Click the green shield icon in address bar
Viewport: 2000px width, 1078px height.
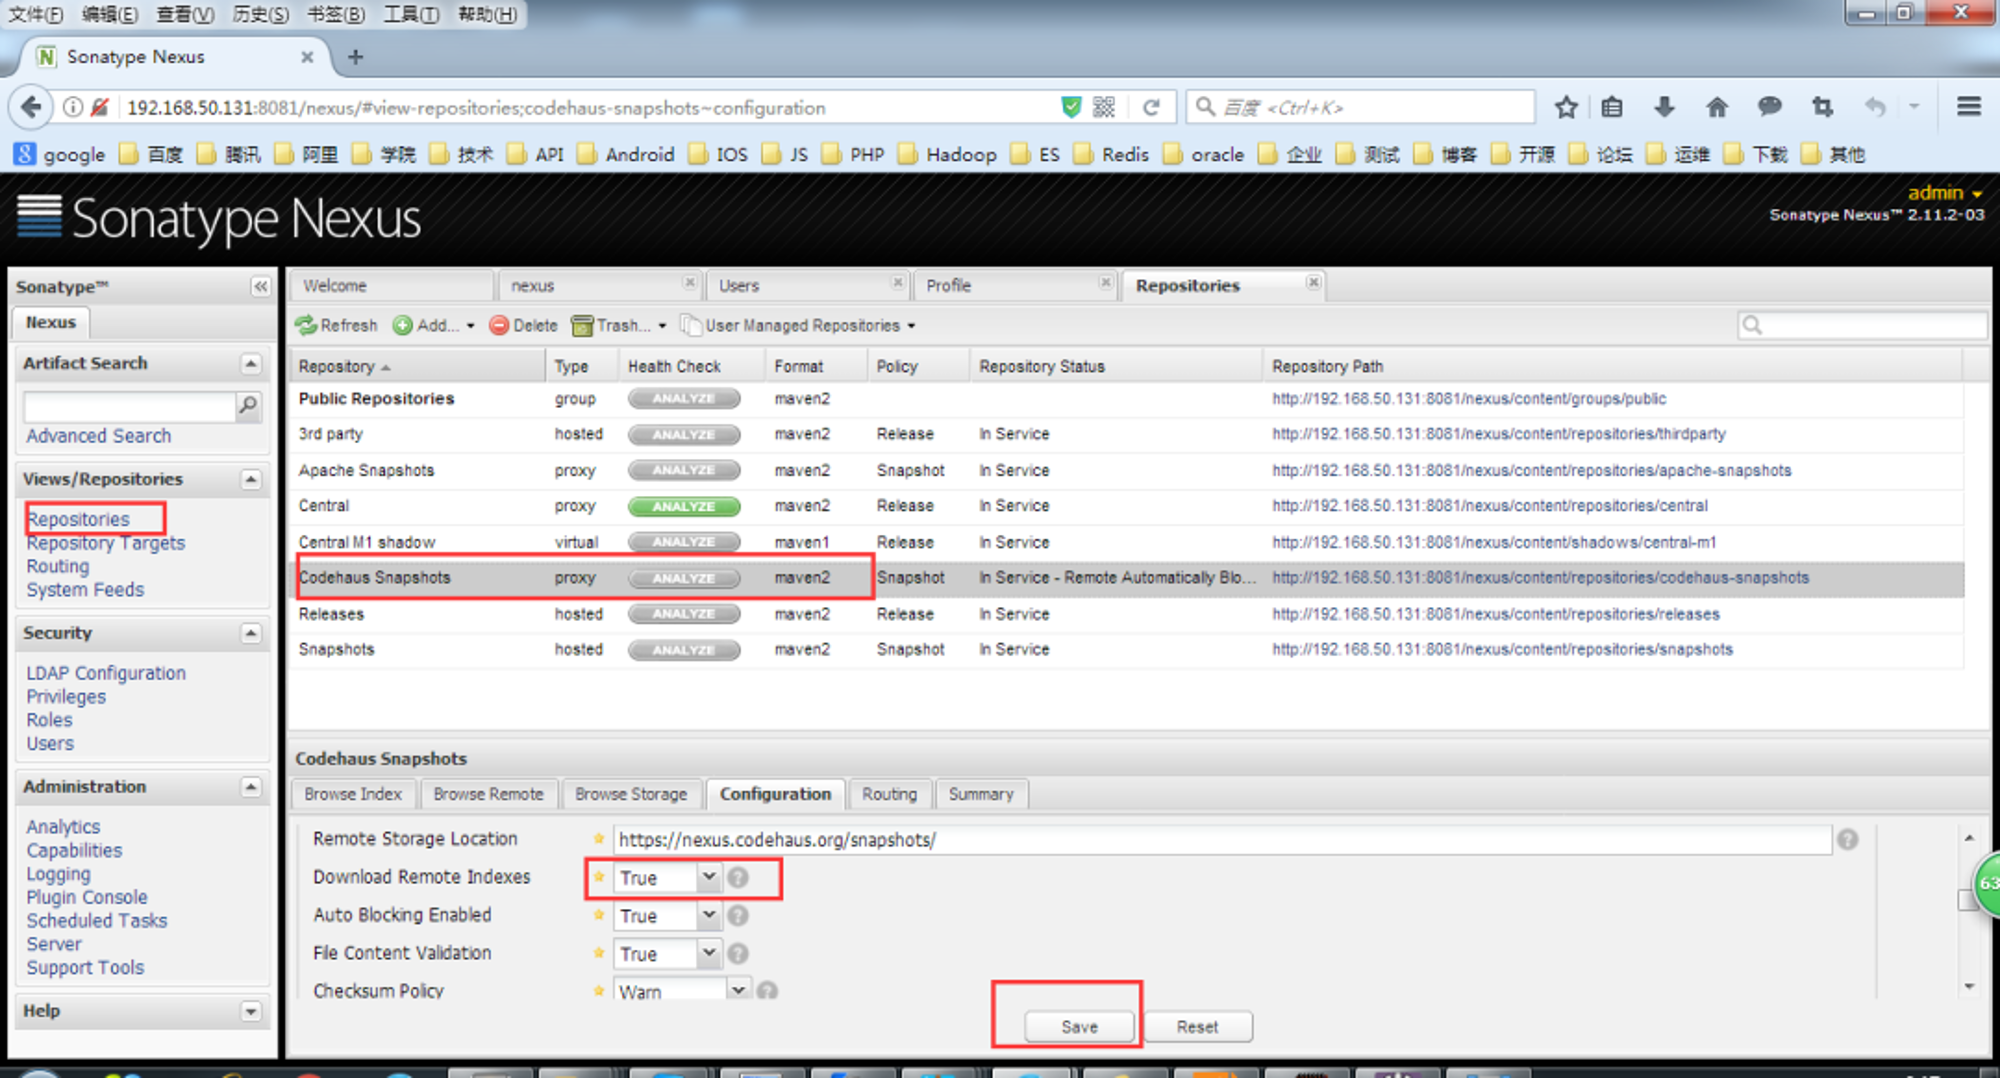1071,107
